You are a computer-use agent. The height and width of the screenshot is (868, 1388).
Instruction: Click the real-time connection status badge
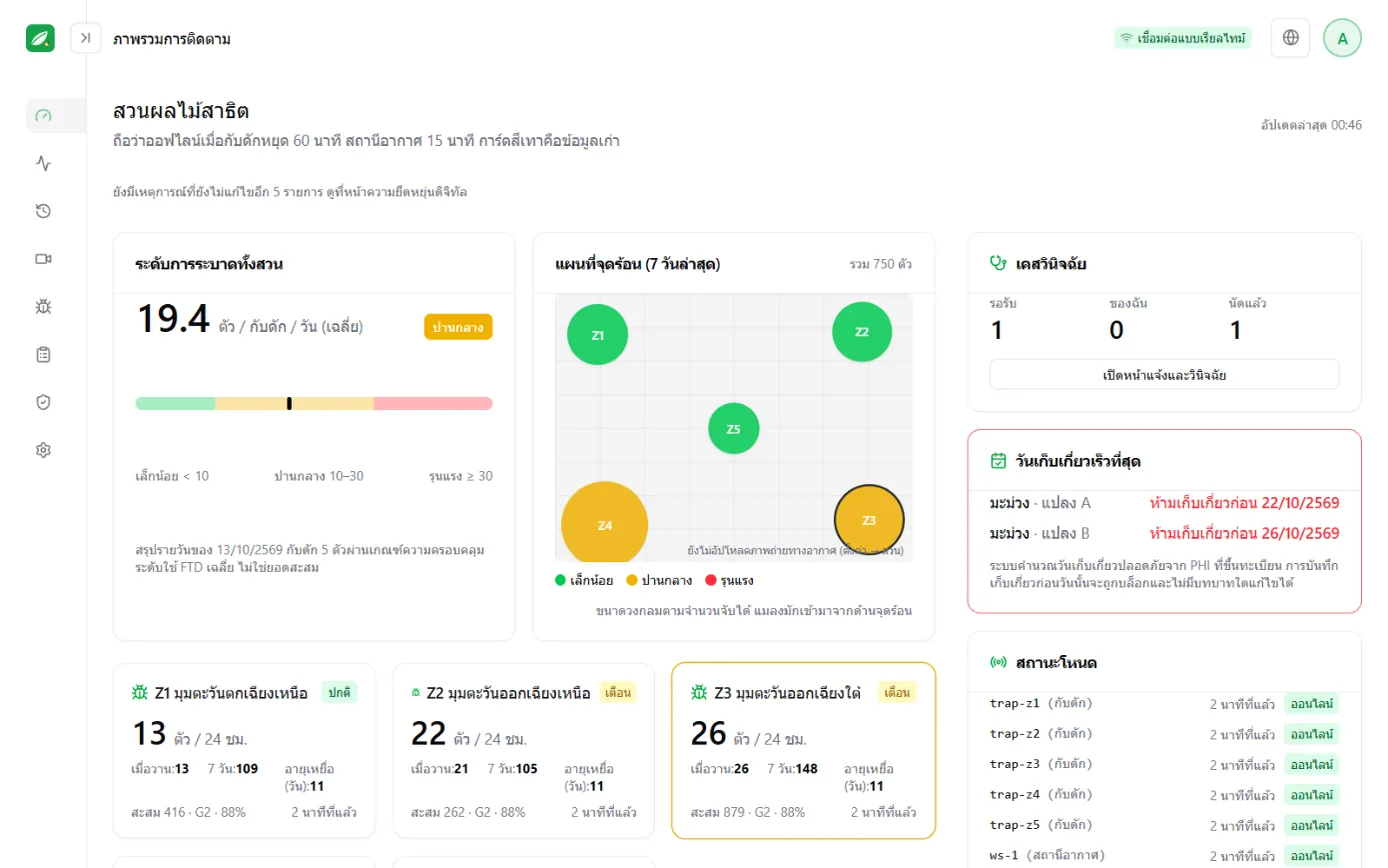[x=1183, y=38]
